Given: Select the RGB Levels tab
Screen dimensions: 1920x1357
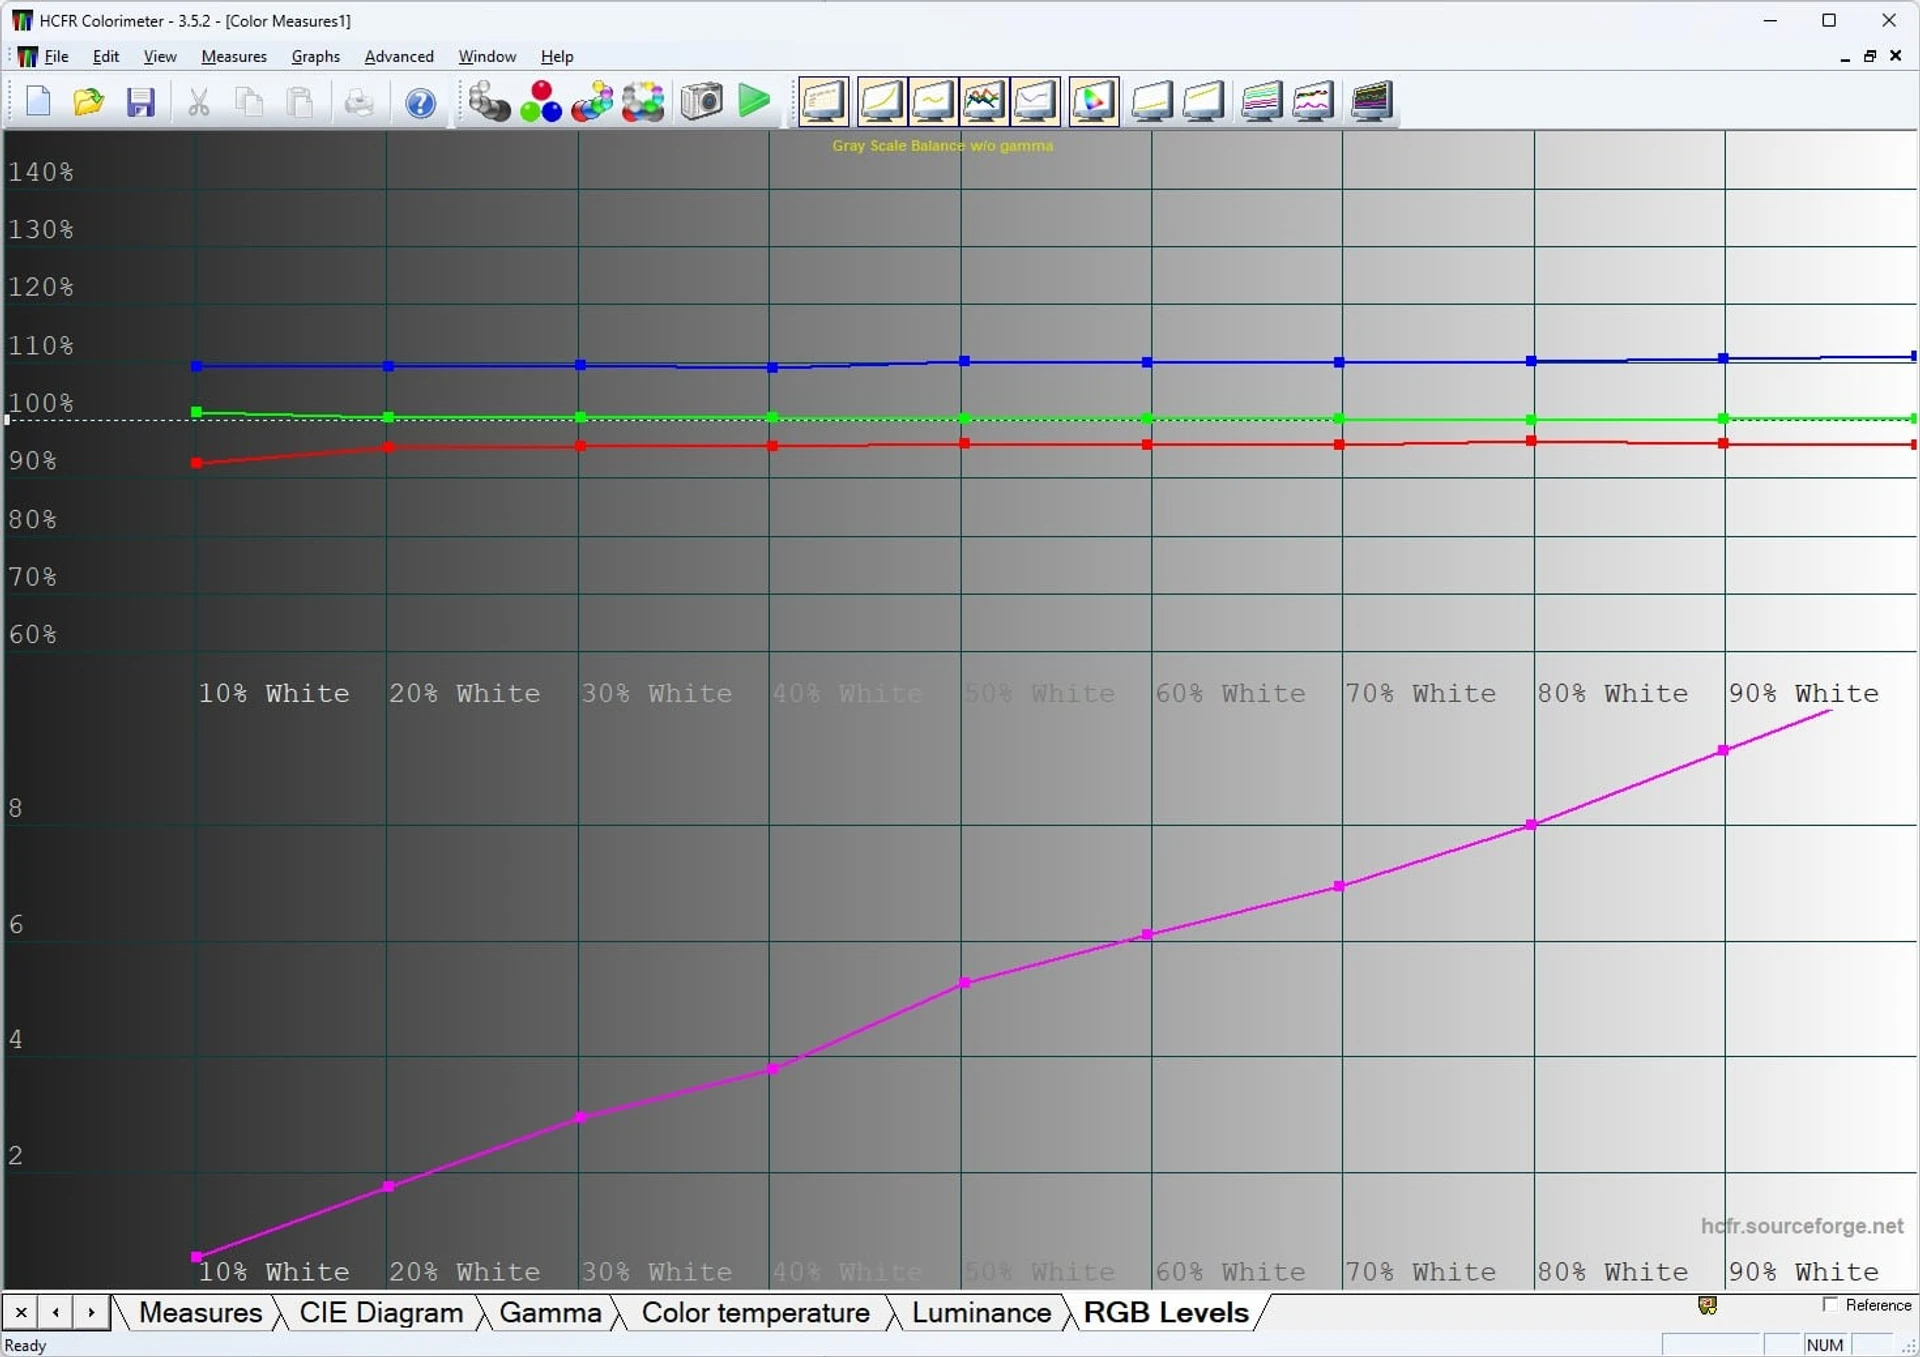Looking at the screenshot, I should pyautogui.click(x=1166, y=1312).
